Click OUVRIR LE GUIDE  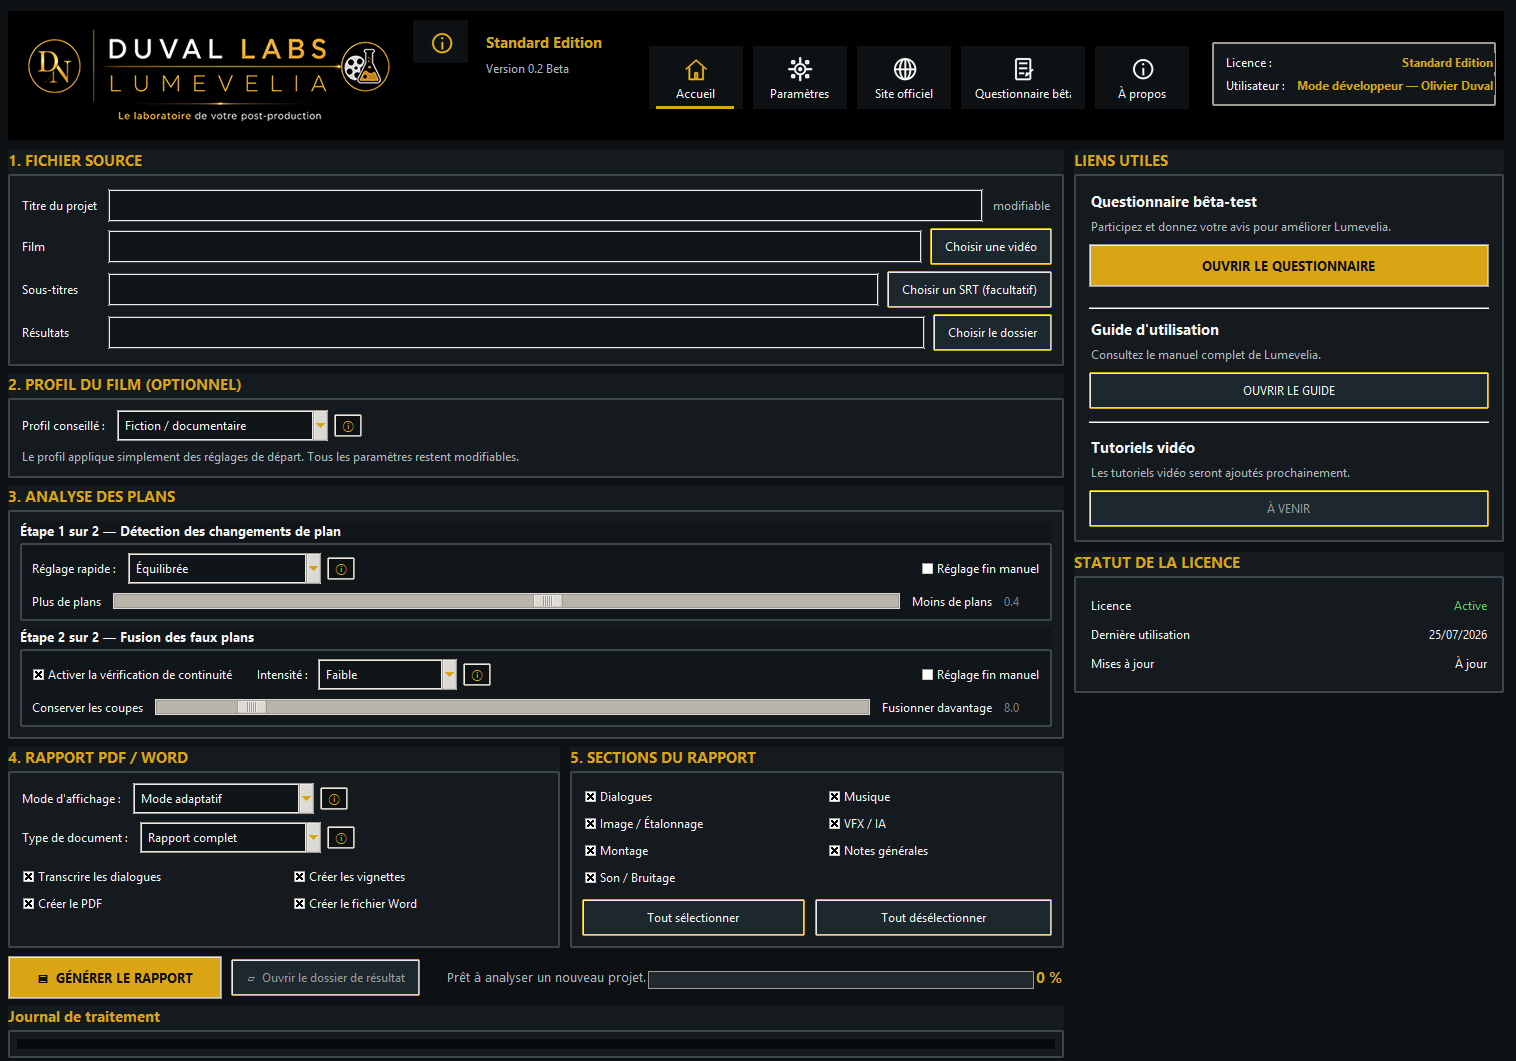(1289, 391)
